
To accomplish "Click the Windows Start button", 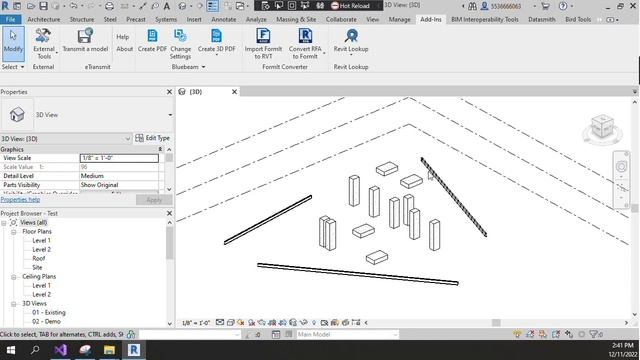I will [x=11, y=350].
